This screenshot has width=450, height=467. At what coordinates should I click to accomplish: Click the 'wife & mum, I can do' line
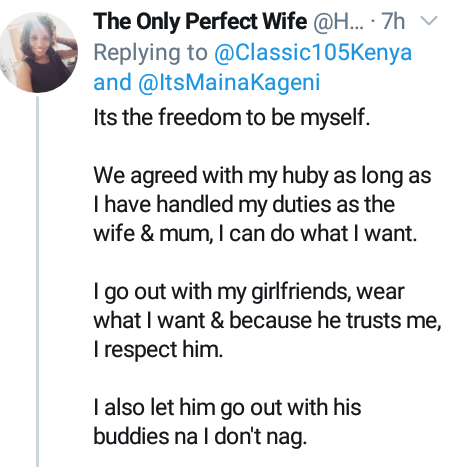(x=255, y=233)
